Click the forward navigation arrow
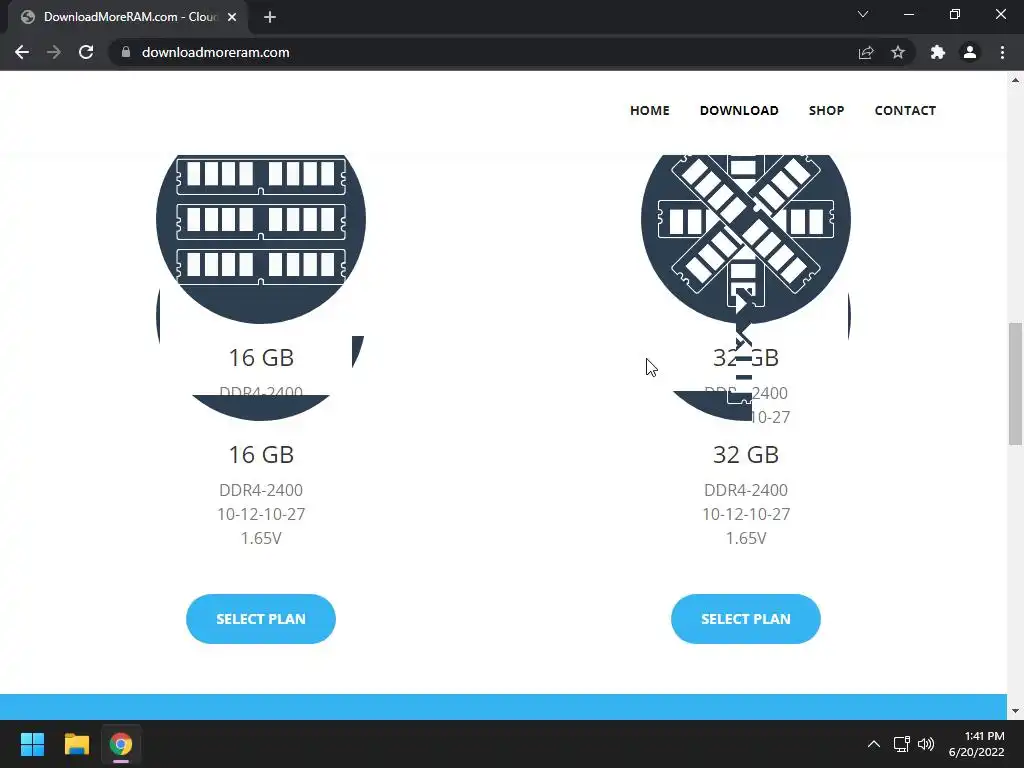Screen dimensions: 1024x768 [54, 52]
